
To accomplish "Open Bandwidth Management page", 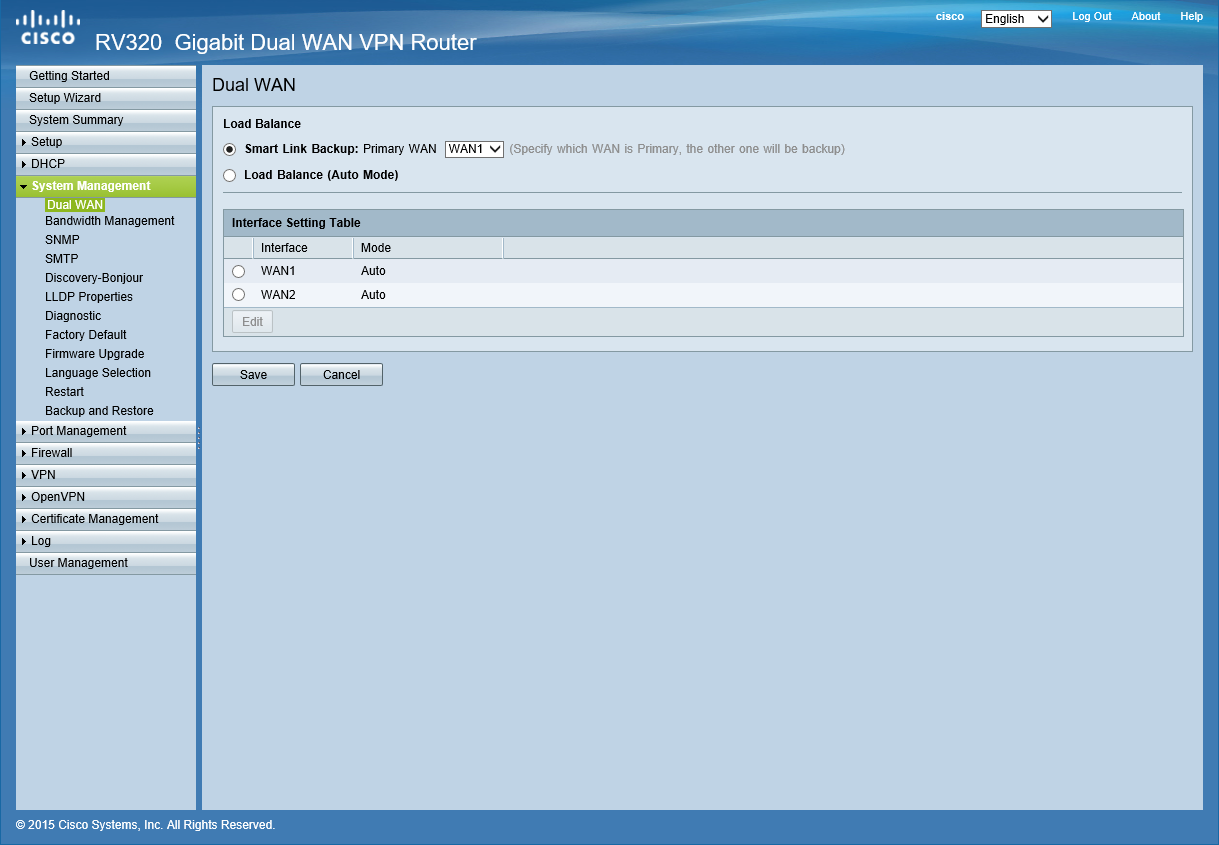I will tap(110, 221).
